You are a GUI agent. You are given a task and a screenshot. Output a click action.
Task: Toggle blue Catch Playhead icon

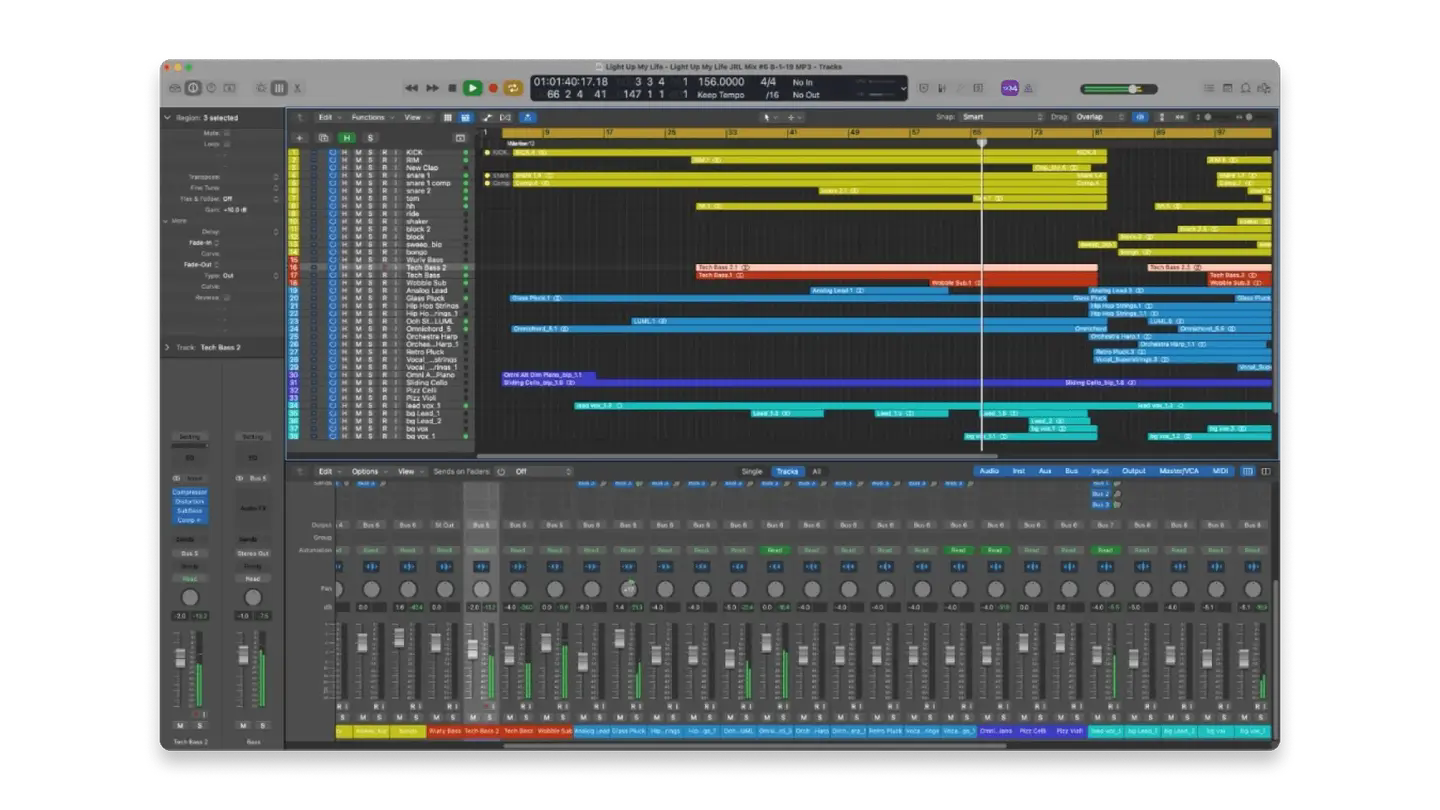[528, 117]
